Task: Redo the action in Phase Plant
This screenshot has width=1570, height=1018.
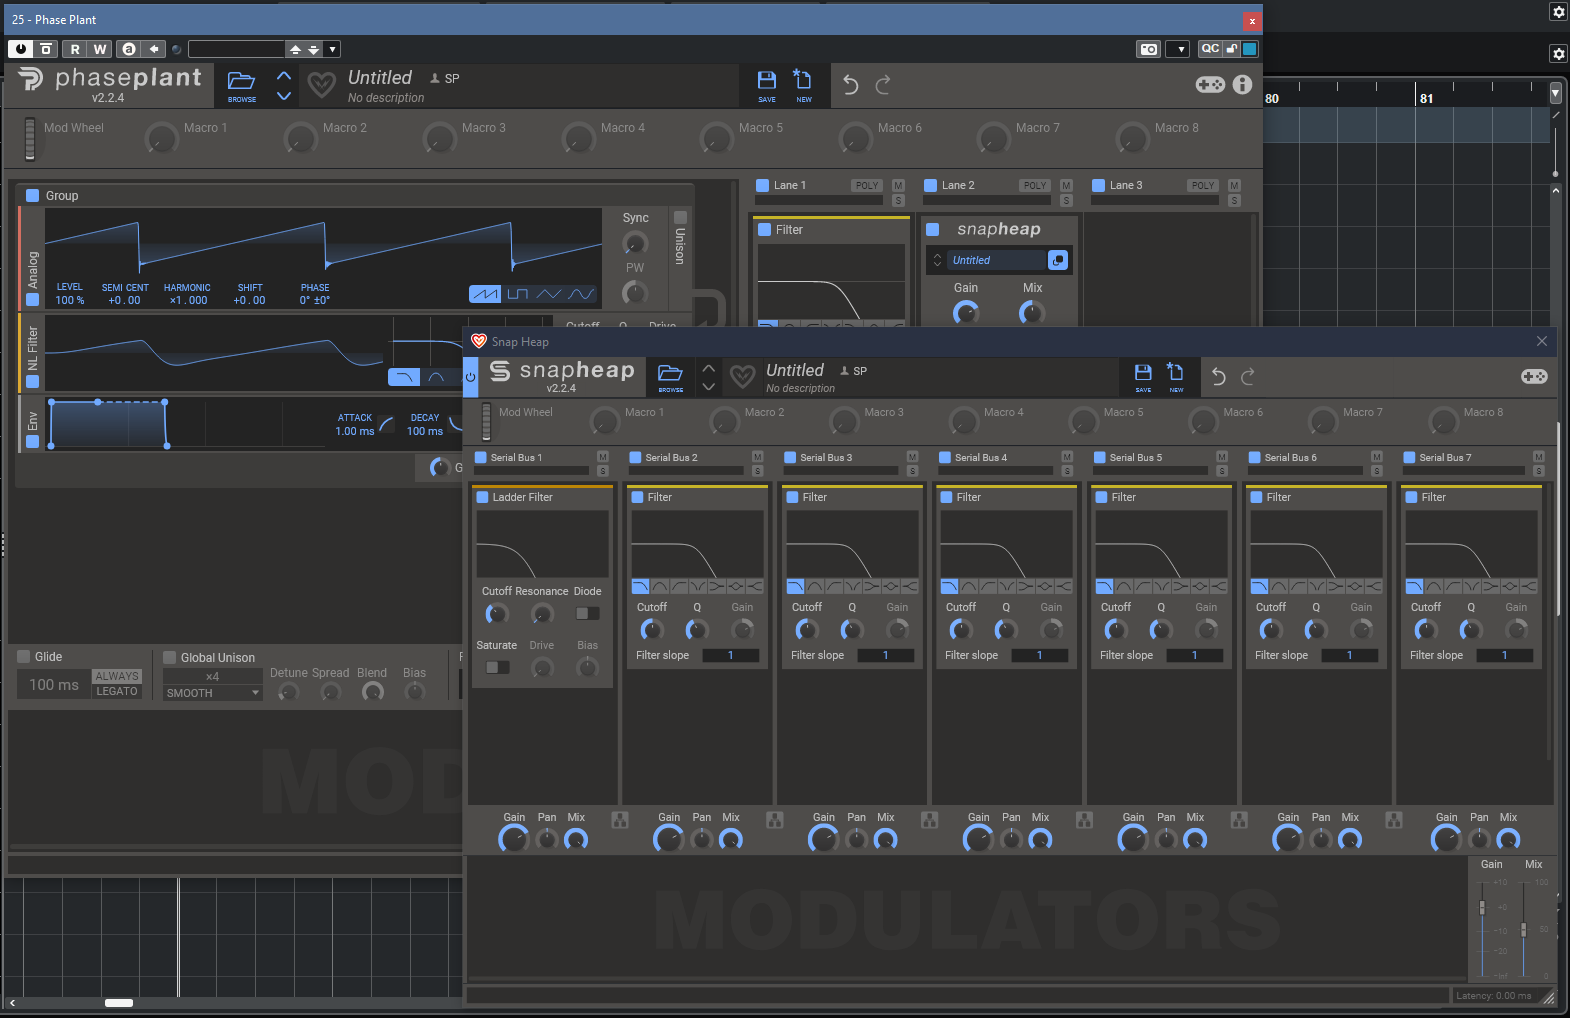Action: coord(883,85)
